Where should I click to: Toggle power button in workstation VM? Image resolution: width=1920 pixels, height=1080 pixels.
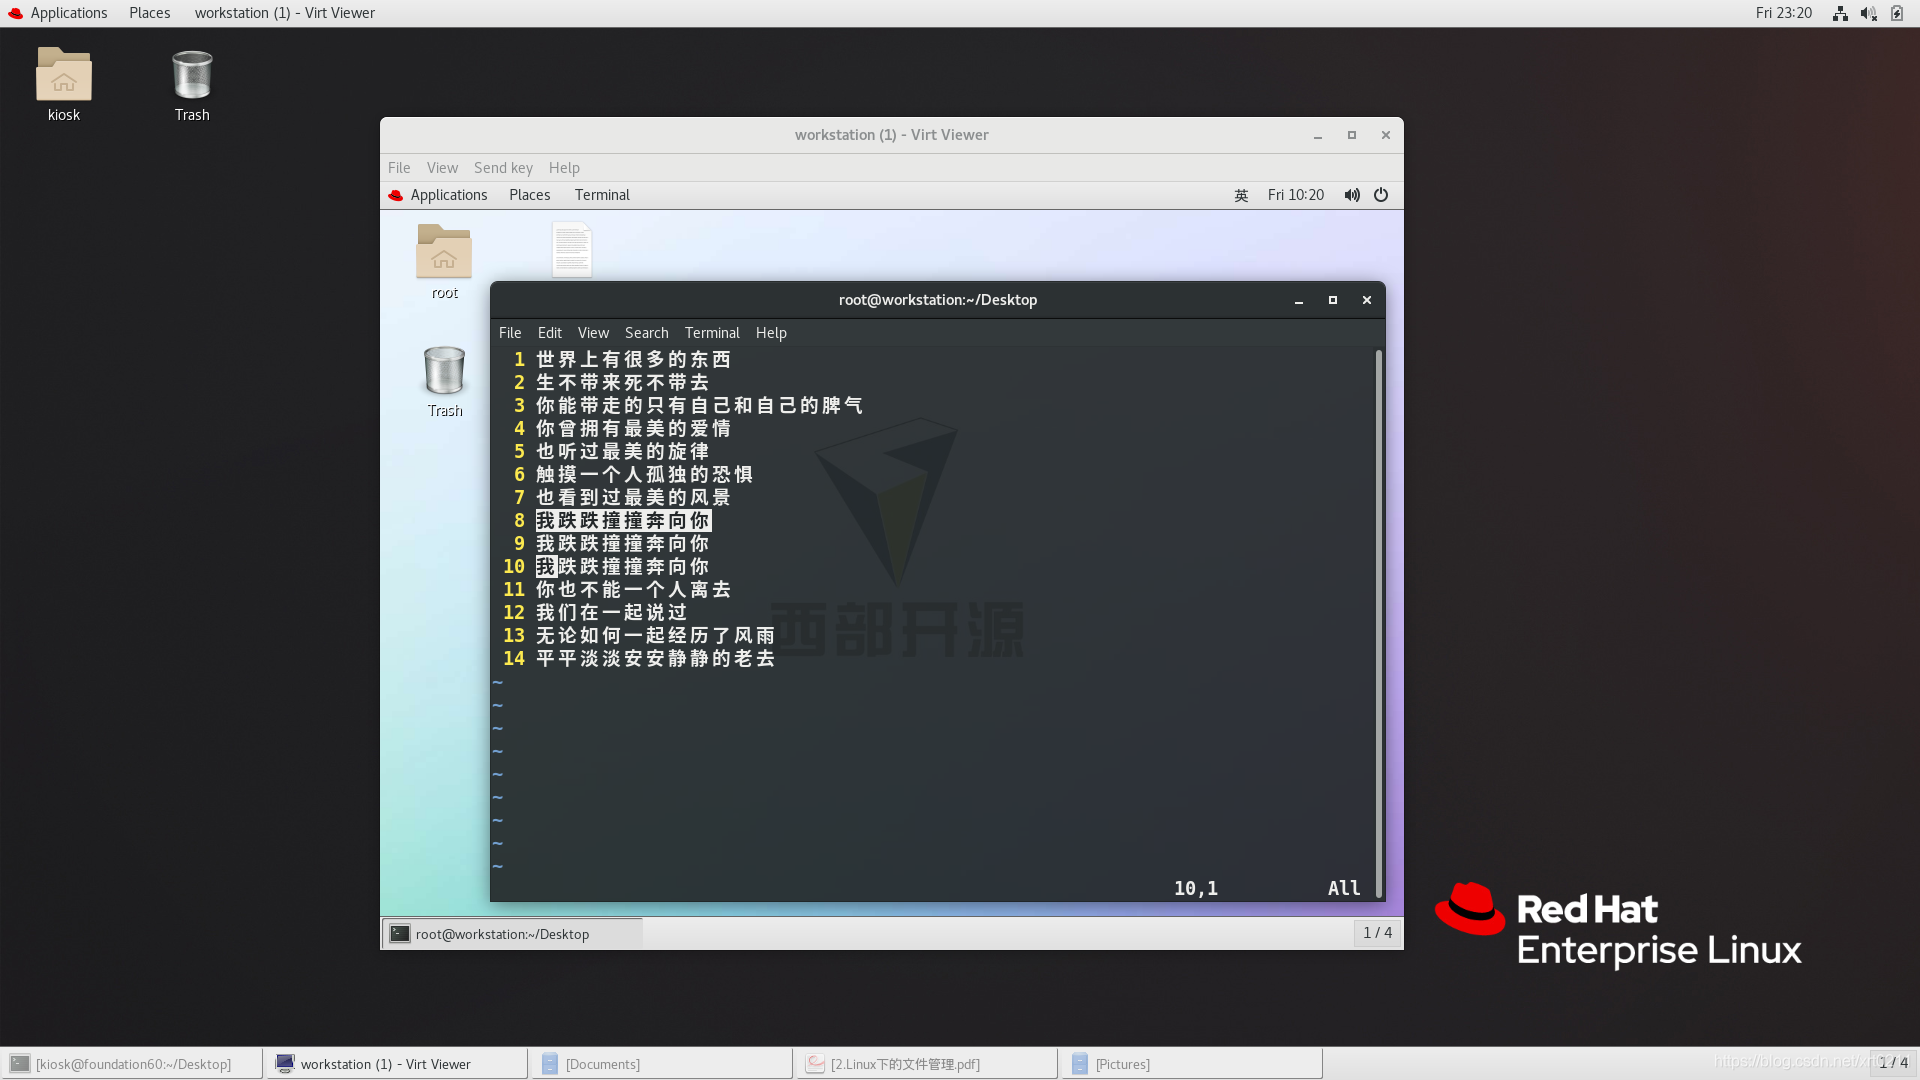click(x=1381, y=194)
